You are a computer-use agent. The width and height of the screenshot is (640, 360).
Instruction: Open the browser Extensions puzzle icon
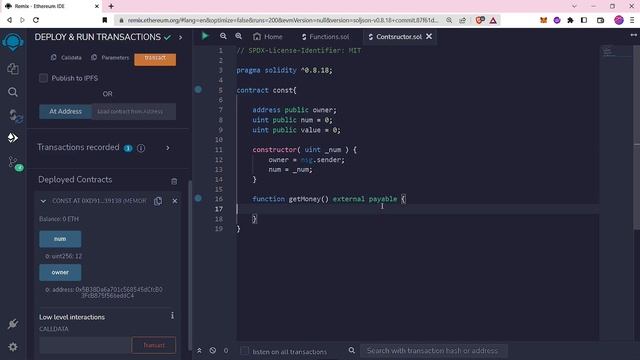(x=570, y=20)
